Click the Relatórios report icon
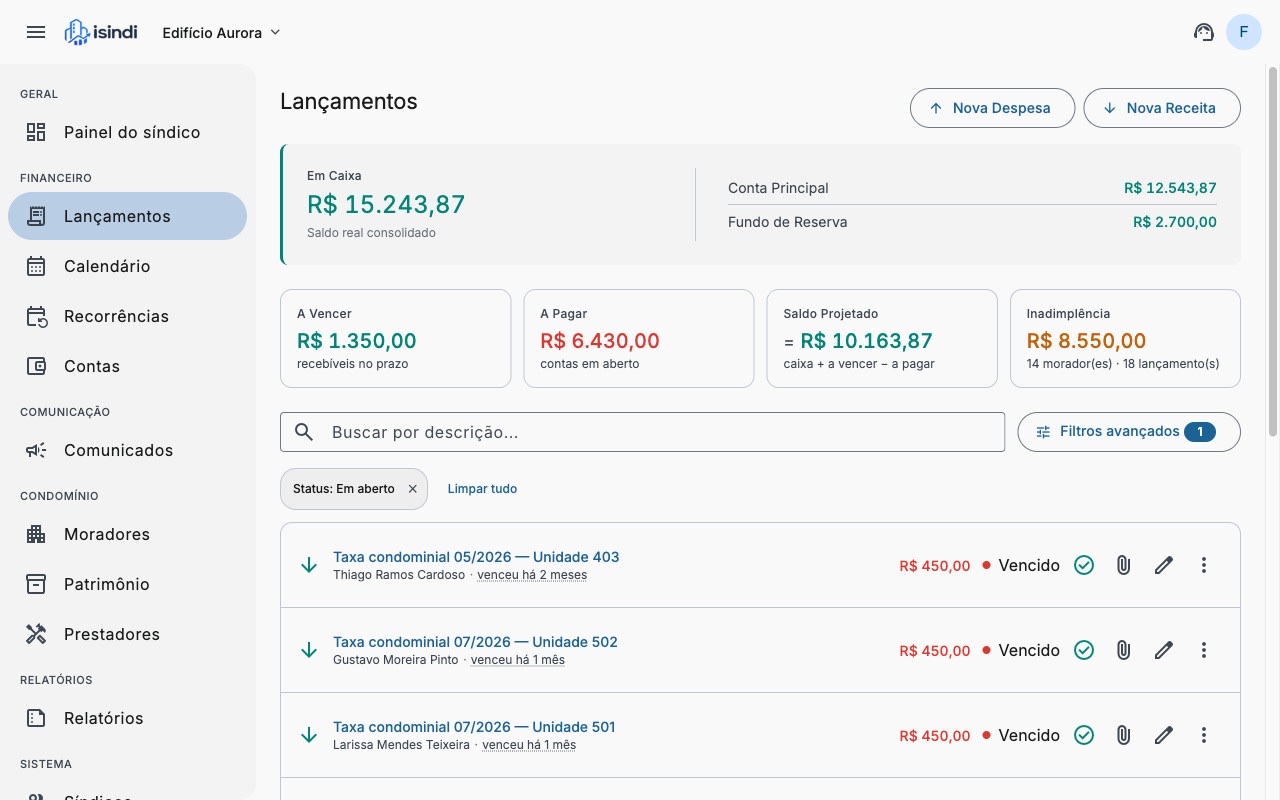 coord(36,718)
